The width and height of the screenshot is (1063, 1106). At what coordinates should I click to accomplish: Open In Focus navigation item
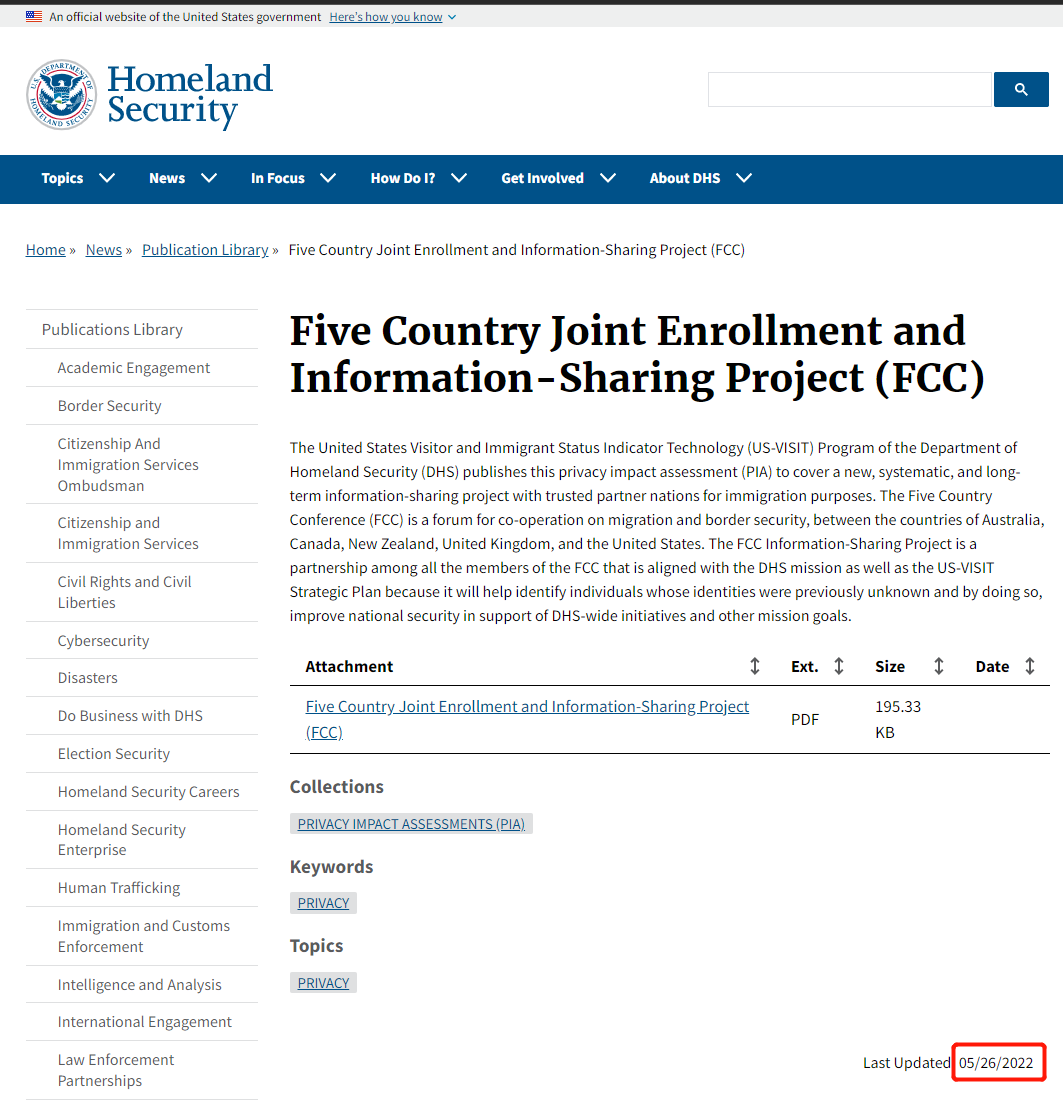click(x=278, y=178)
